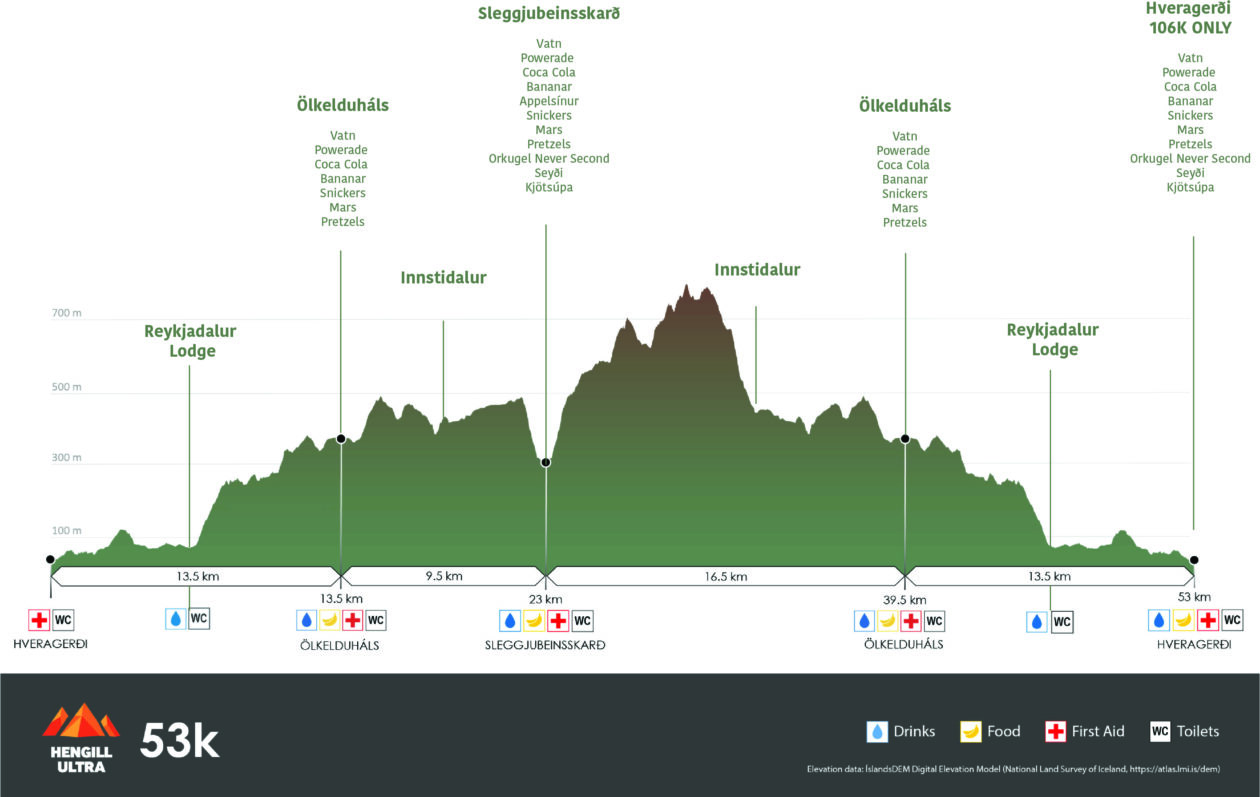Click 'Kjötsúpa' under Sleggjubeinsskarð list

pyautogui.click(x=549, y=187)
